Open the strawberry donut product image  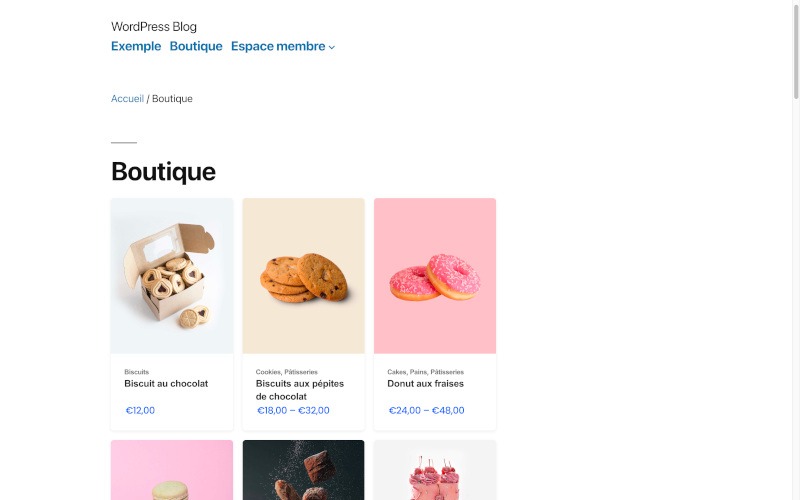pyautogui.click(x=435, y=276)
